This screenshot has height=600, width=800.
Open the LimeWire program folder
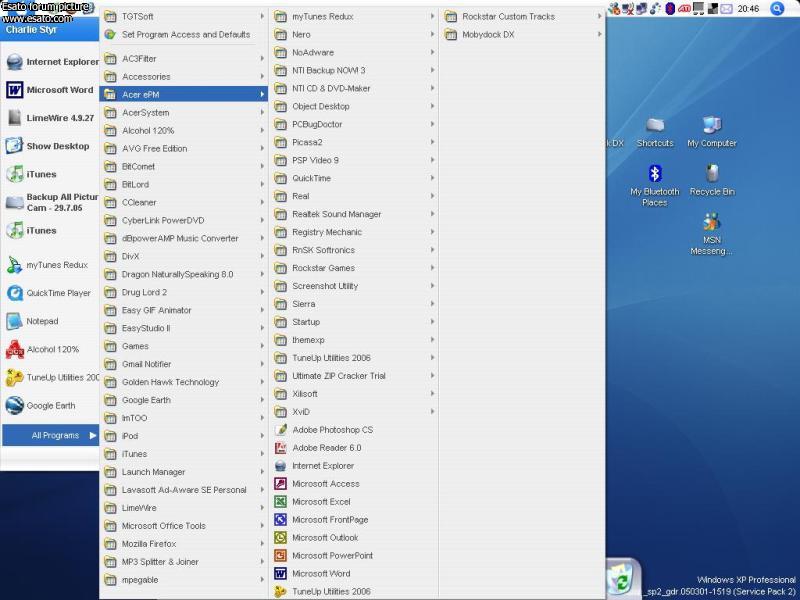184,508
